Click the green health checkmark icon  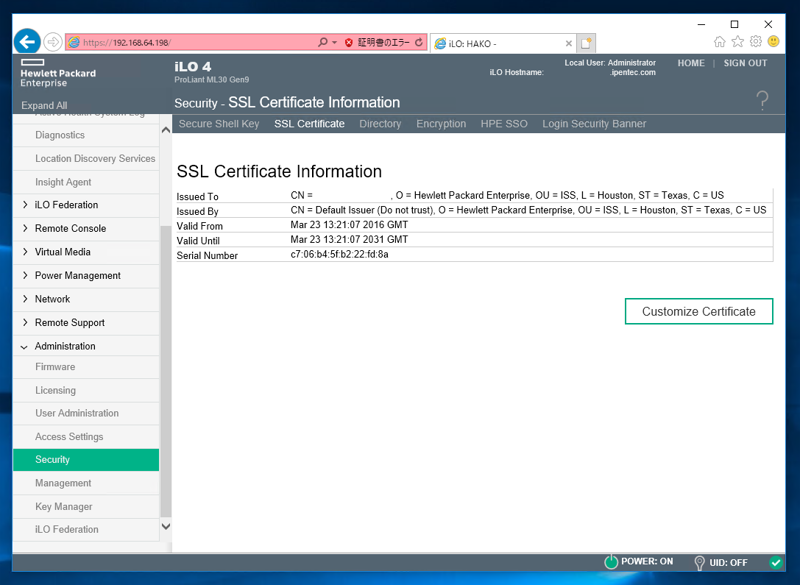pos(776,563)
